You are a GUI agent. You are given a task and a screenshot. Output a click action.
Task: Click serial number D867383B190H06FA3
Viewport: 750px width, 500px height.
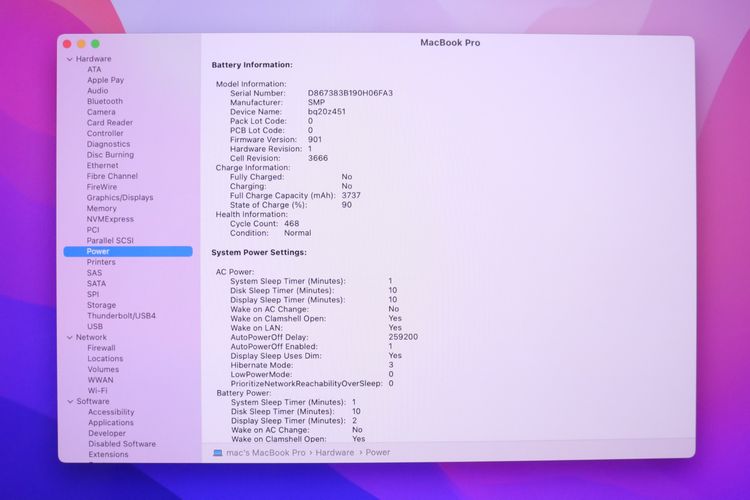(350, 93)
